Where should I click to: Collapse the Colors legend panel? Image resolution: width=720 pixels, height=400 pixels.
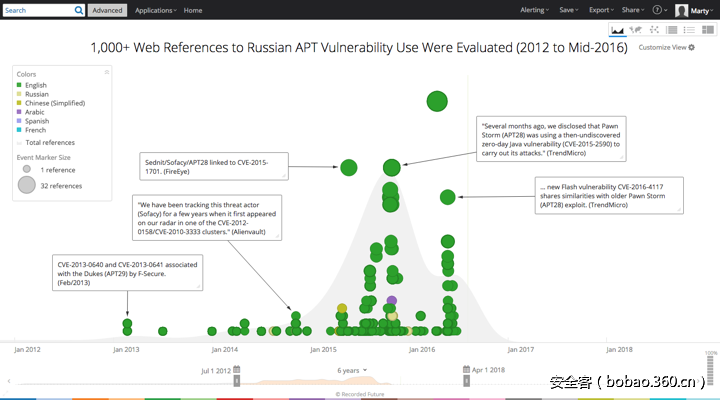[x=107, y=73]
